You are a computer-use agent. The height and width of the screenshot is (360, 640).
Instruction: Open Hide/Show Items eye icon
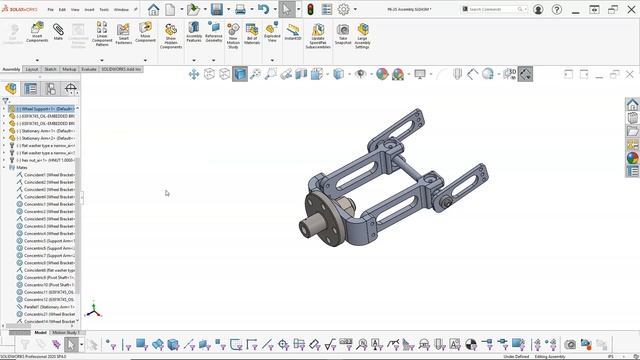[360, 74]
